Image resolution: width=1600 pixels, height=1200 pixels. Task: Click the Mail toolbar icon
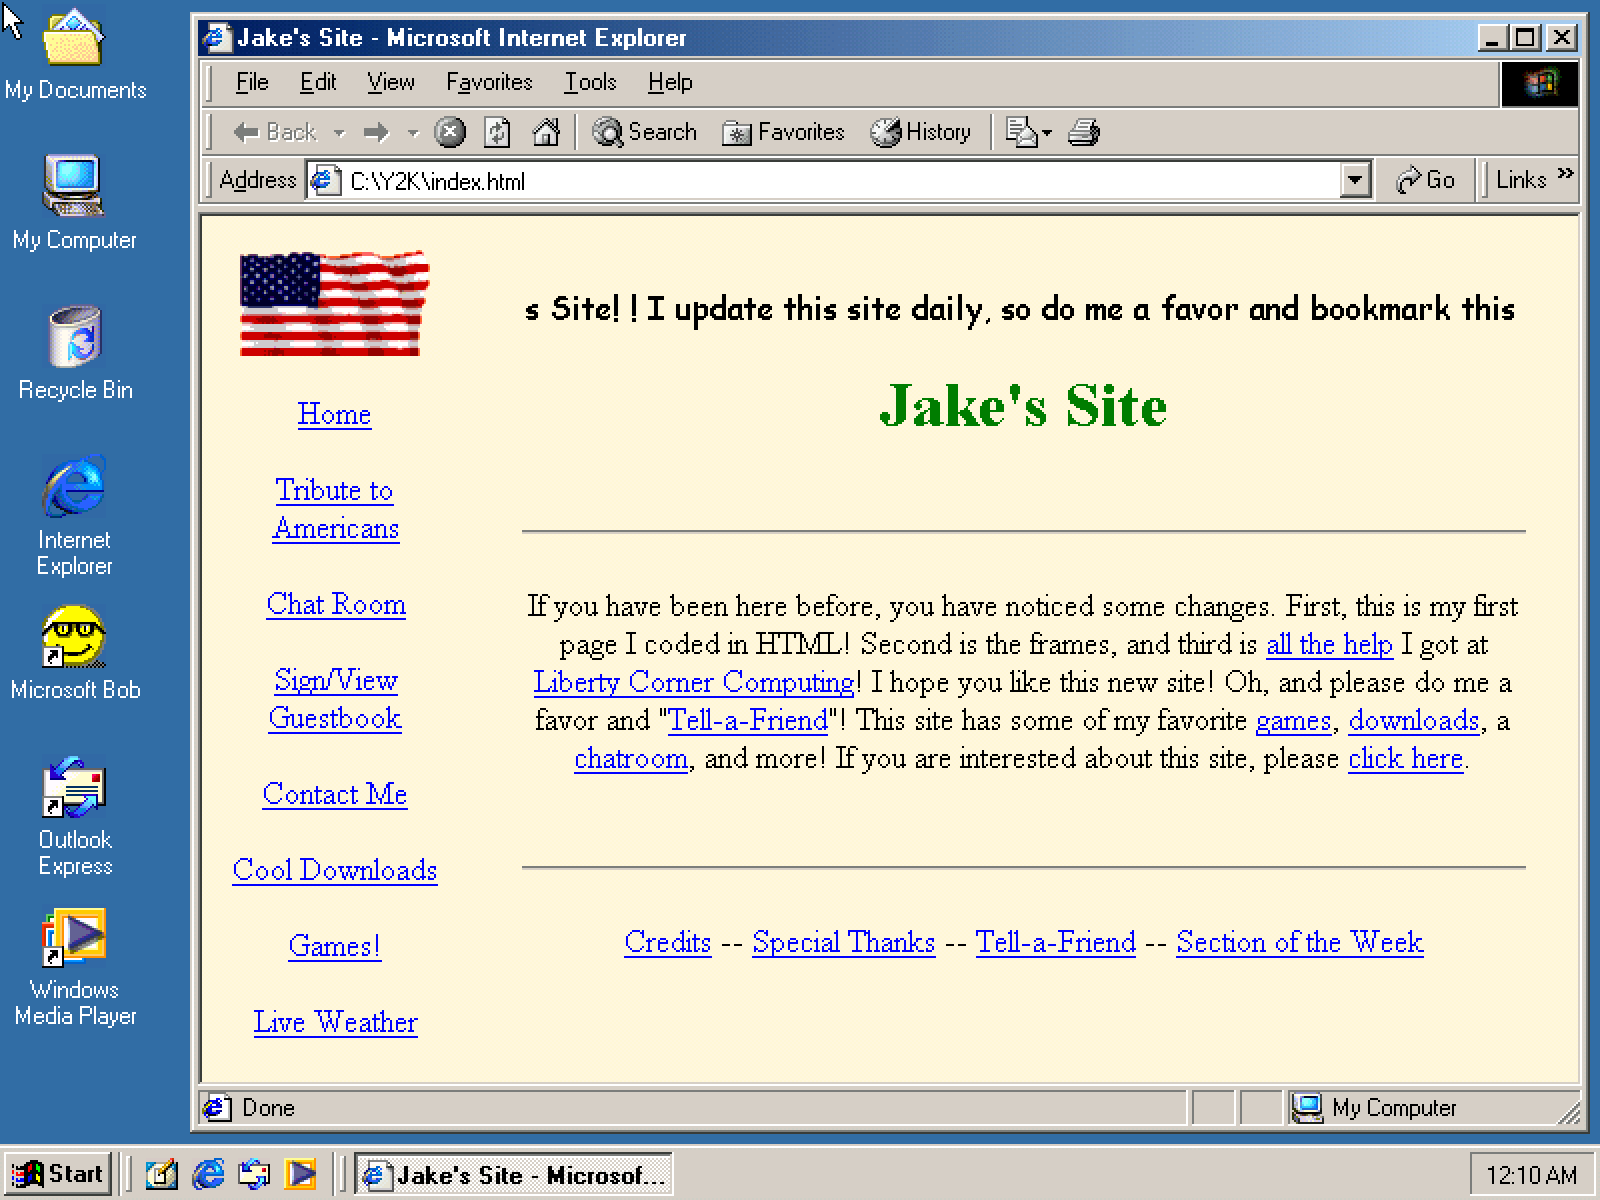[1024, 132]
